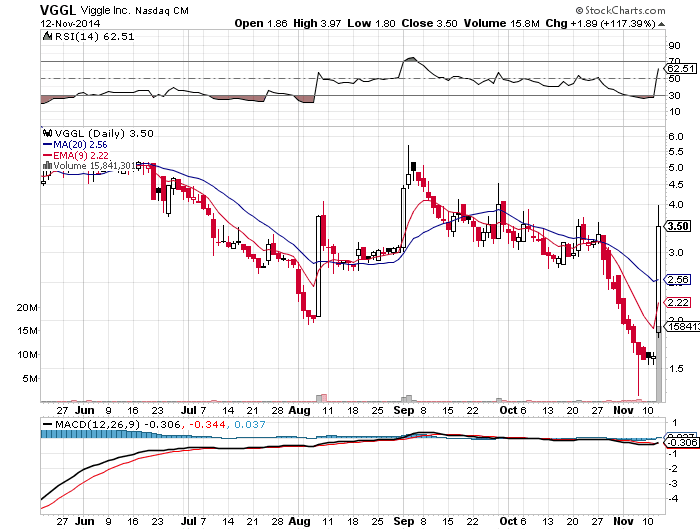Click the StockCharts.com watermark link
This screenshot has width=700, height=530.
point(621,10)
